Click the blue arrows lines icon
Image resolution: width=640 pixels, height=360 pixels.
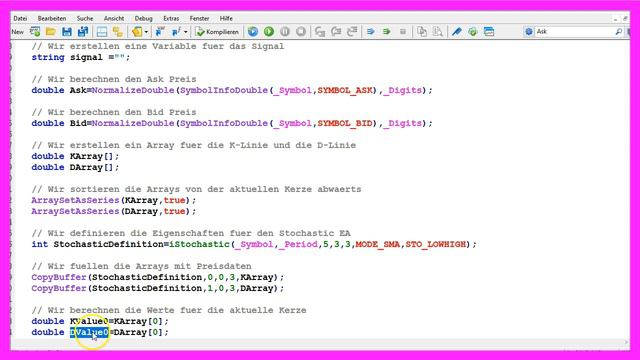tap(371, 31)
